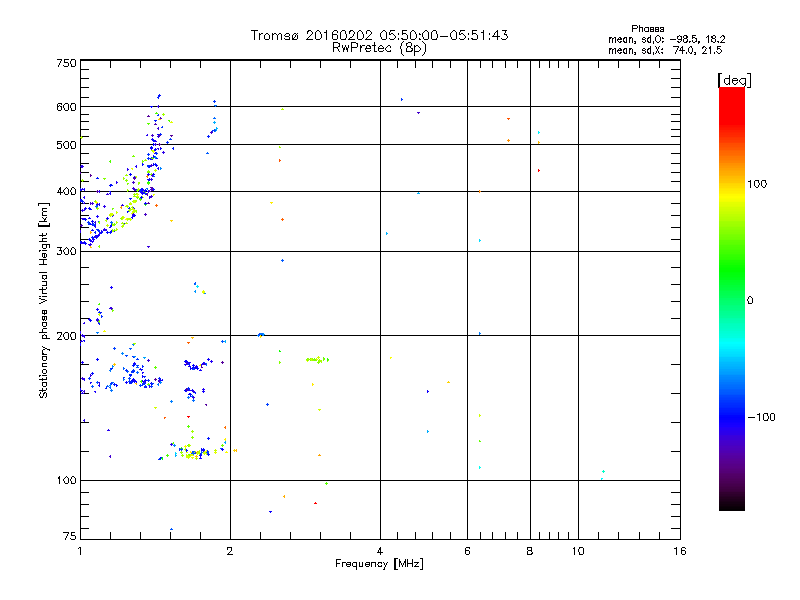The height and width of the screenshot is (600, 800).
Task: Click the colorbar tick label '-100'
Action: pyautogui.click(x=761, y=417)
